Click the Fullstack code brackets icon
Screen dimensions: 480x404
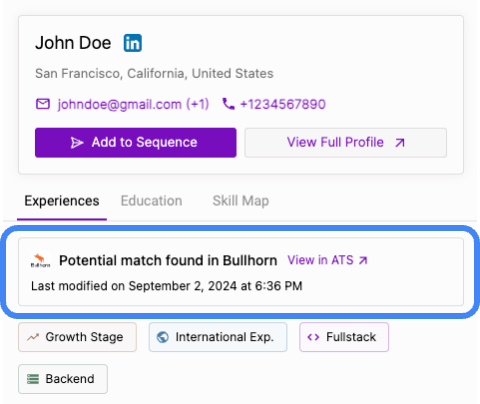pyautogui.click(x=313, y=337)
